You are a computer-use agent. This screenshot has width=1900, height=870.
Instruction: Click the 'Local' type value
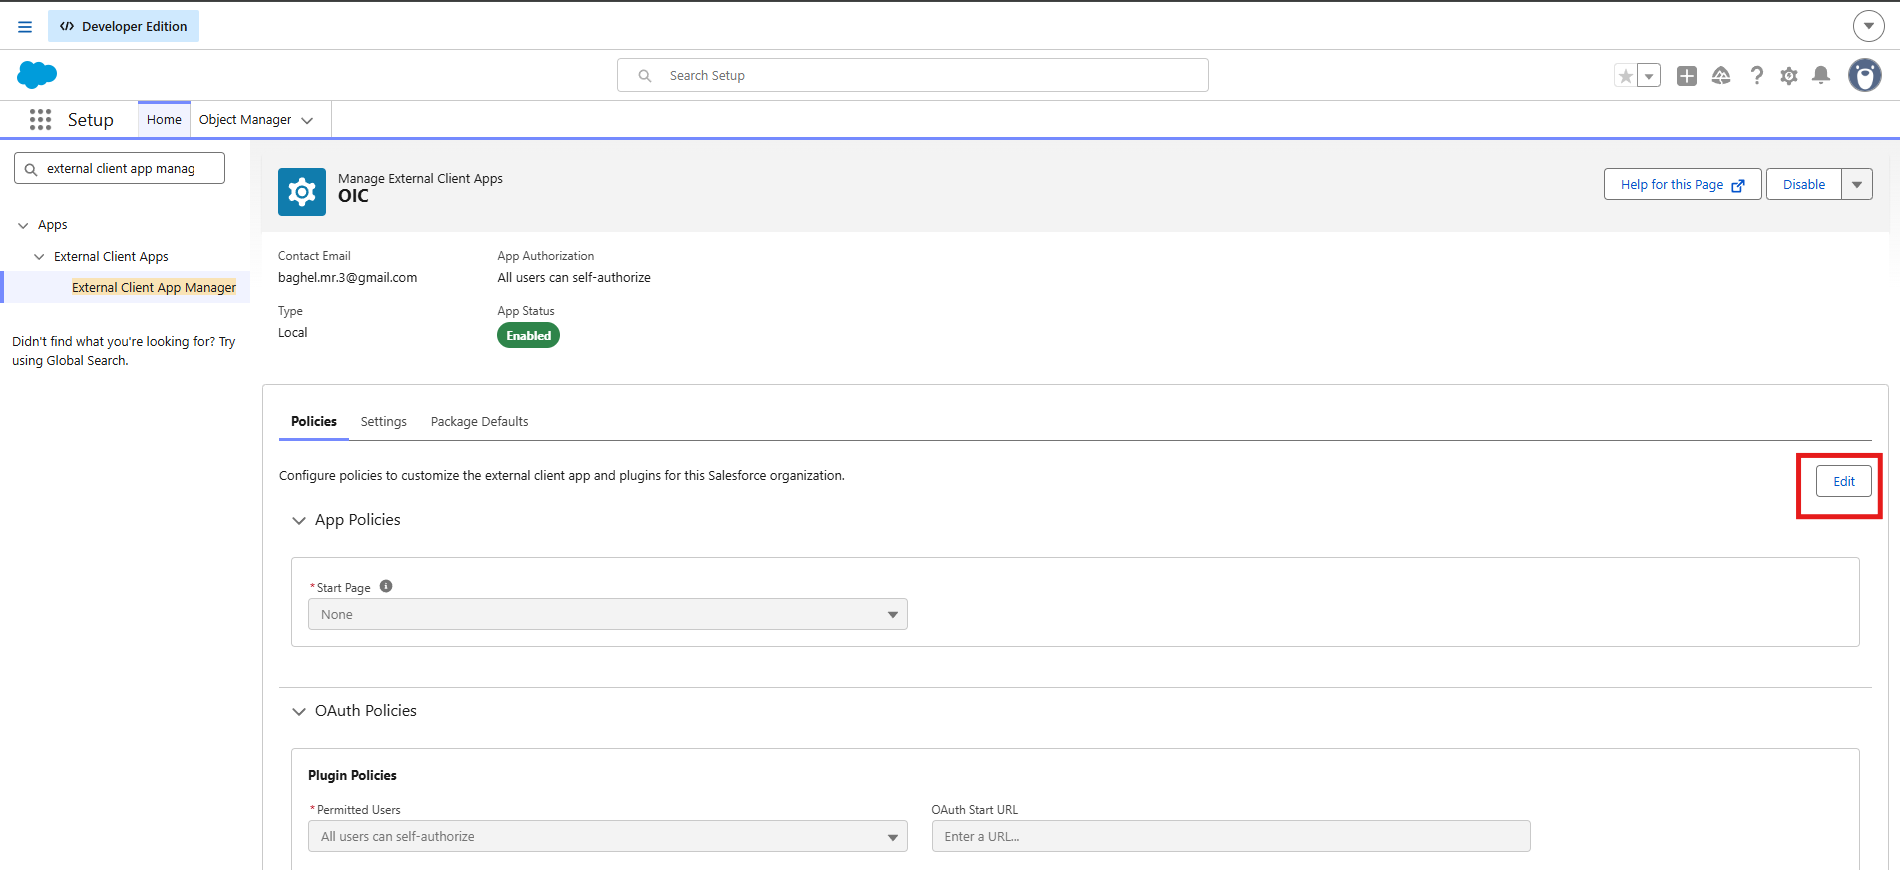(293, 333)
